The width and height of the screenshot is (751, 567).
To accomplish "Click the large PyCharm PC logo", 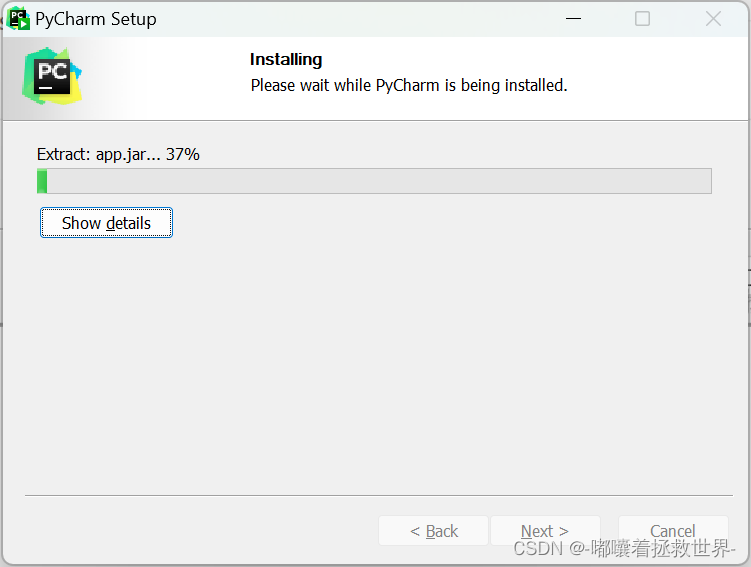I will [52, 76].
